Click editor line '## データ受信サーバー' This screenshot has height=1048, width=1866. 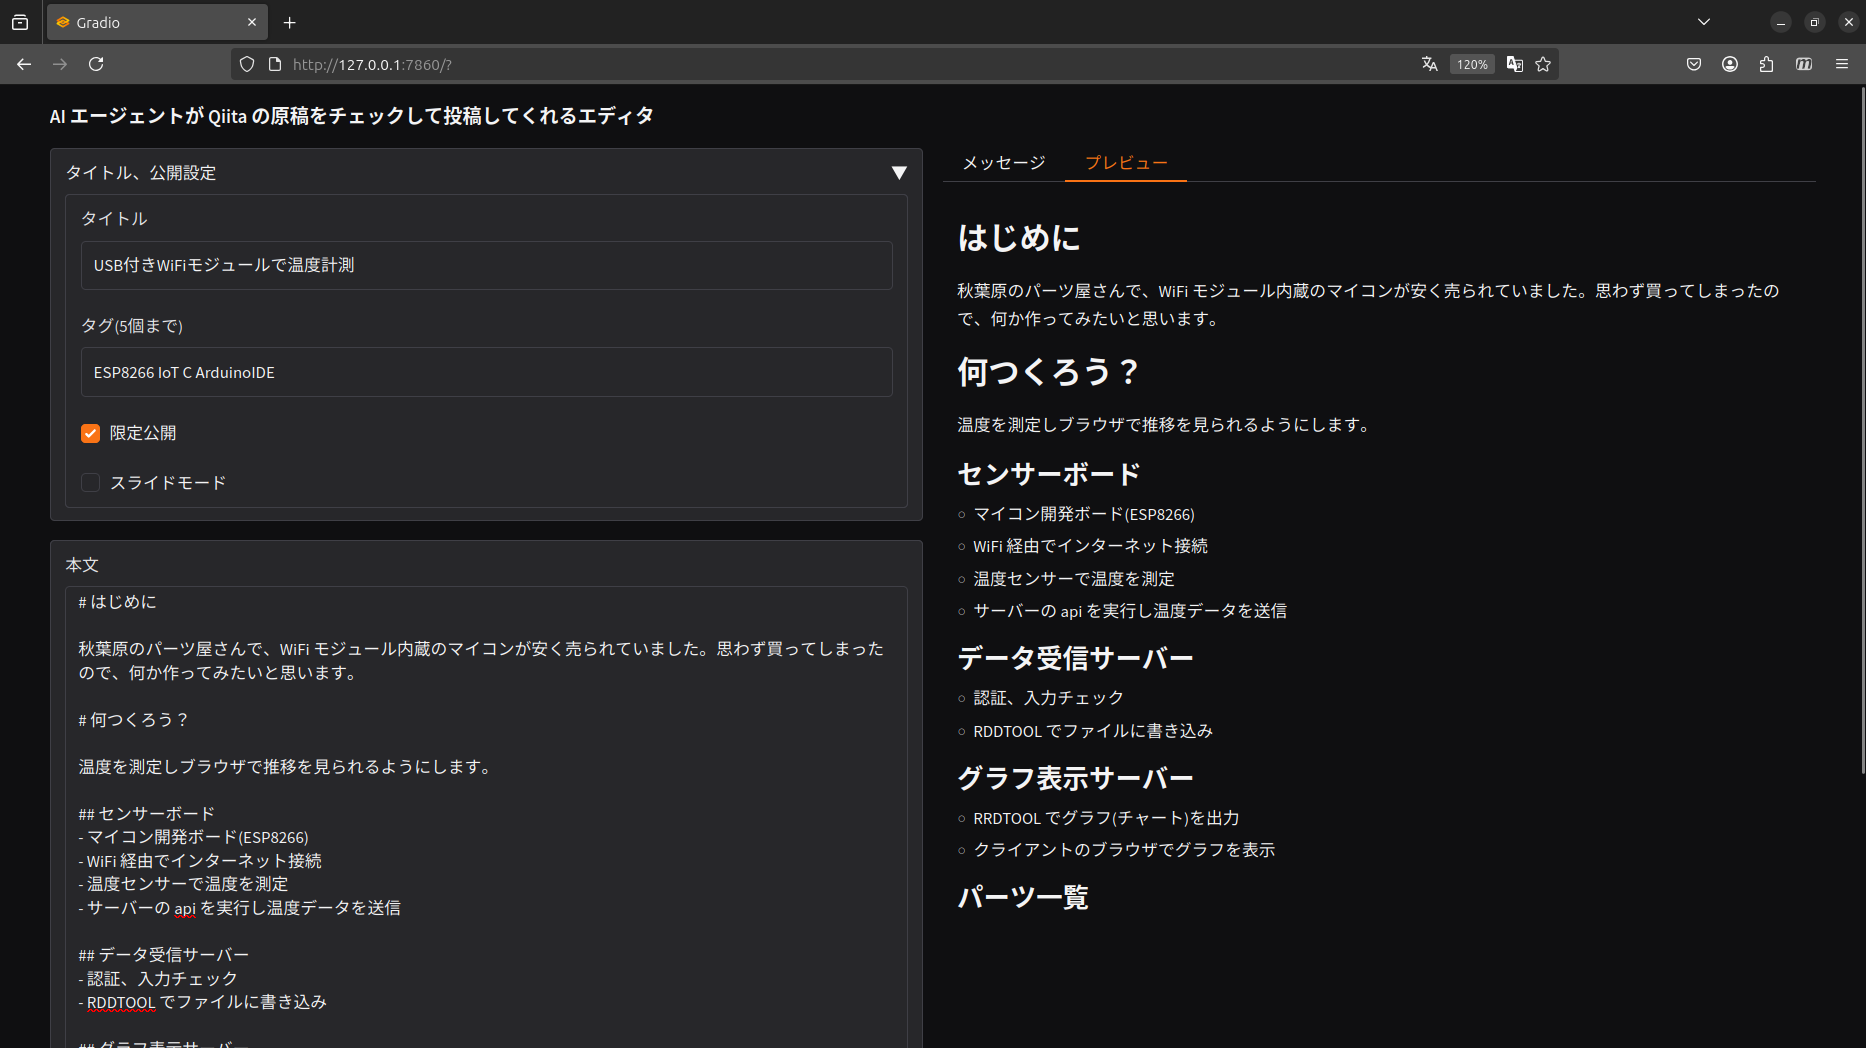pyautogui.click(x=164, y=955)
